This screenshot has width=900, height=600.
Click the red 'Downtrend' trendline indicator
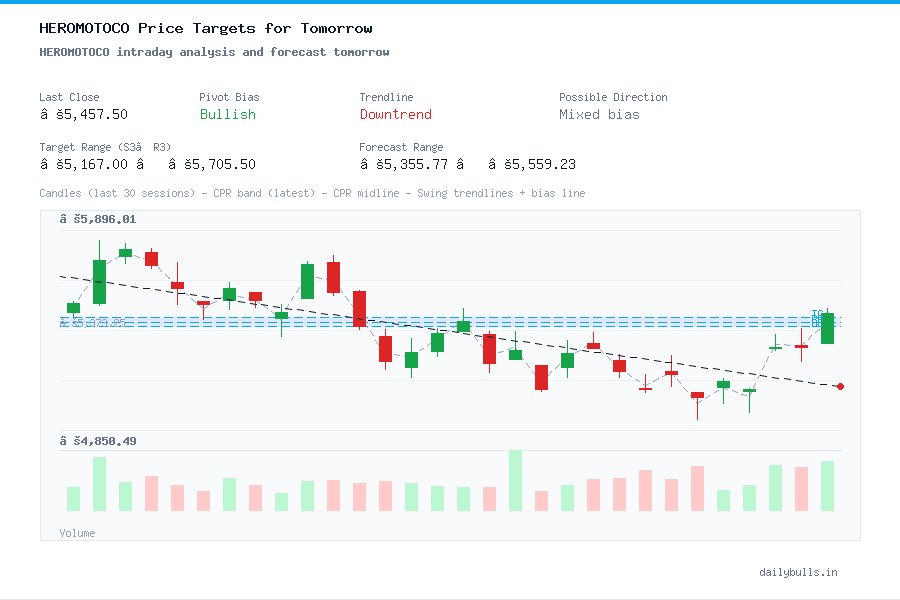[395, 115]
